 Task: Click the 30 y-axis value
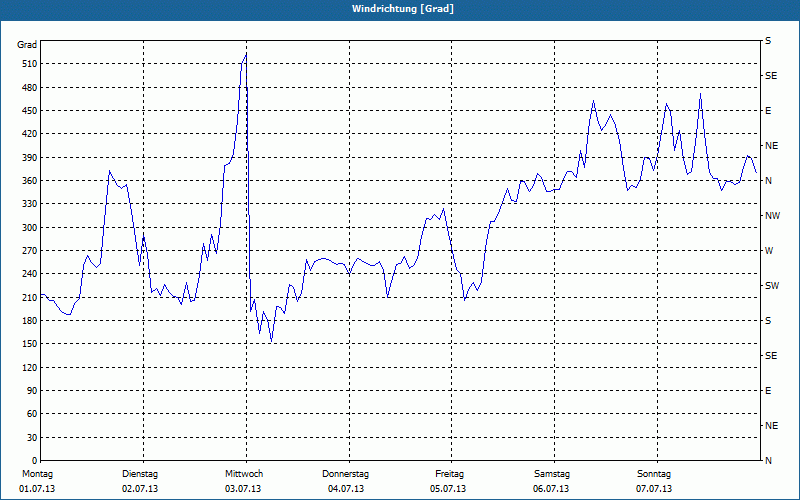[32, 438]
